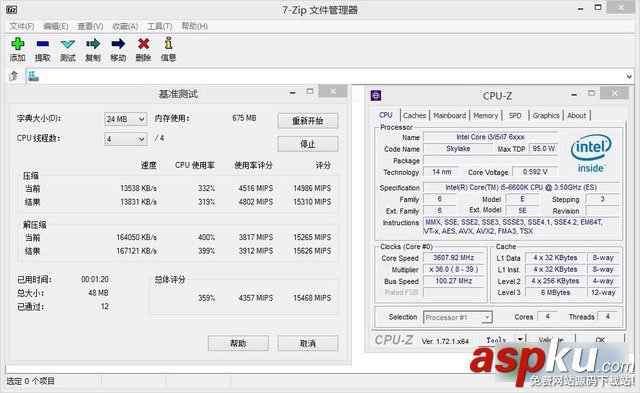
Task: Open the 收藏(A) menu
Action: coord(125,26)
